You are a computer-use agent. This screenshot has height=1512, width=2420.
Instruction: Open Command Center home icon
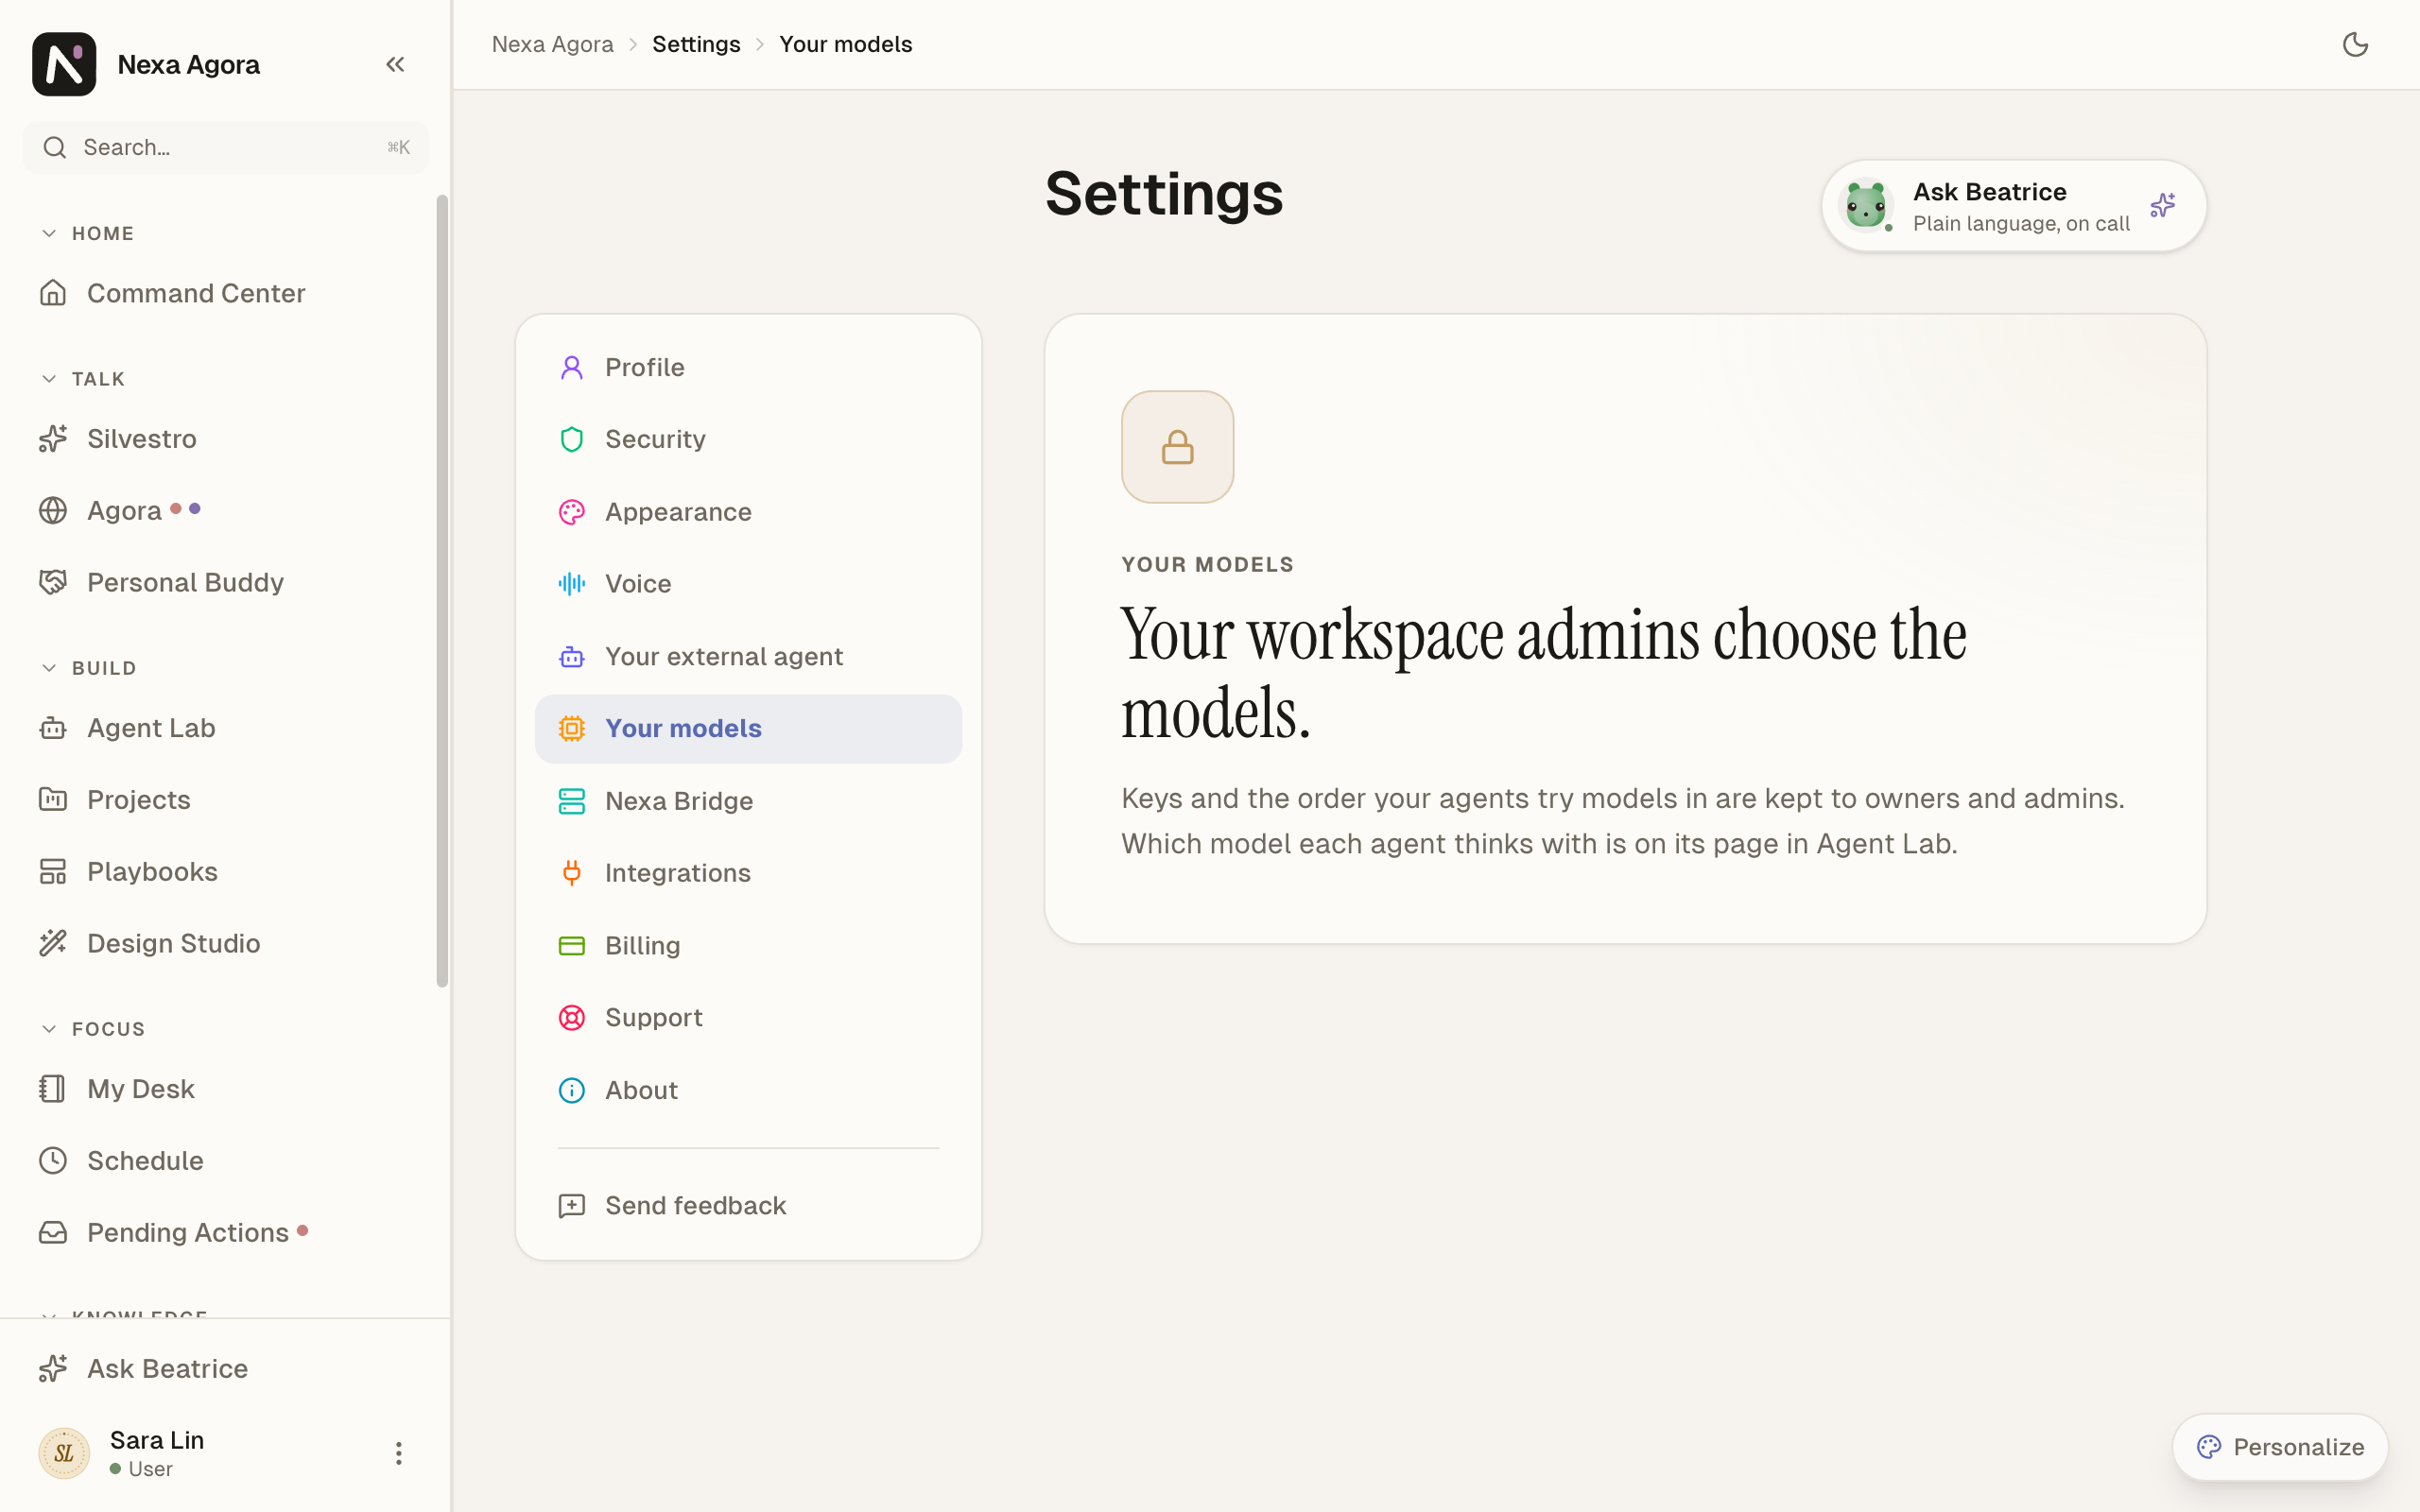click(x=53, y=293)
